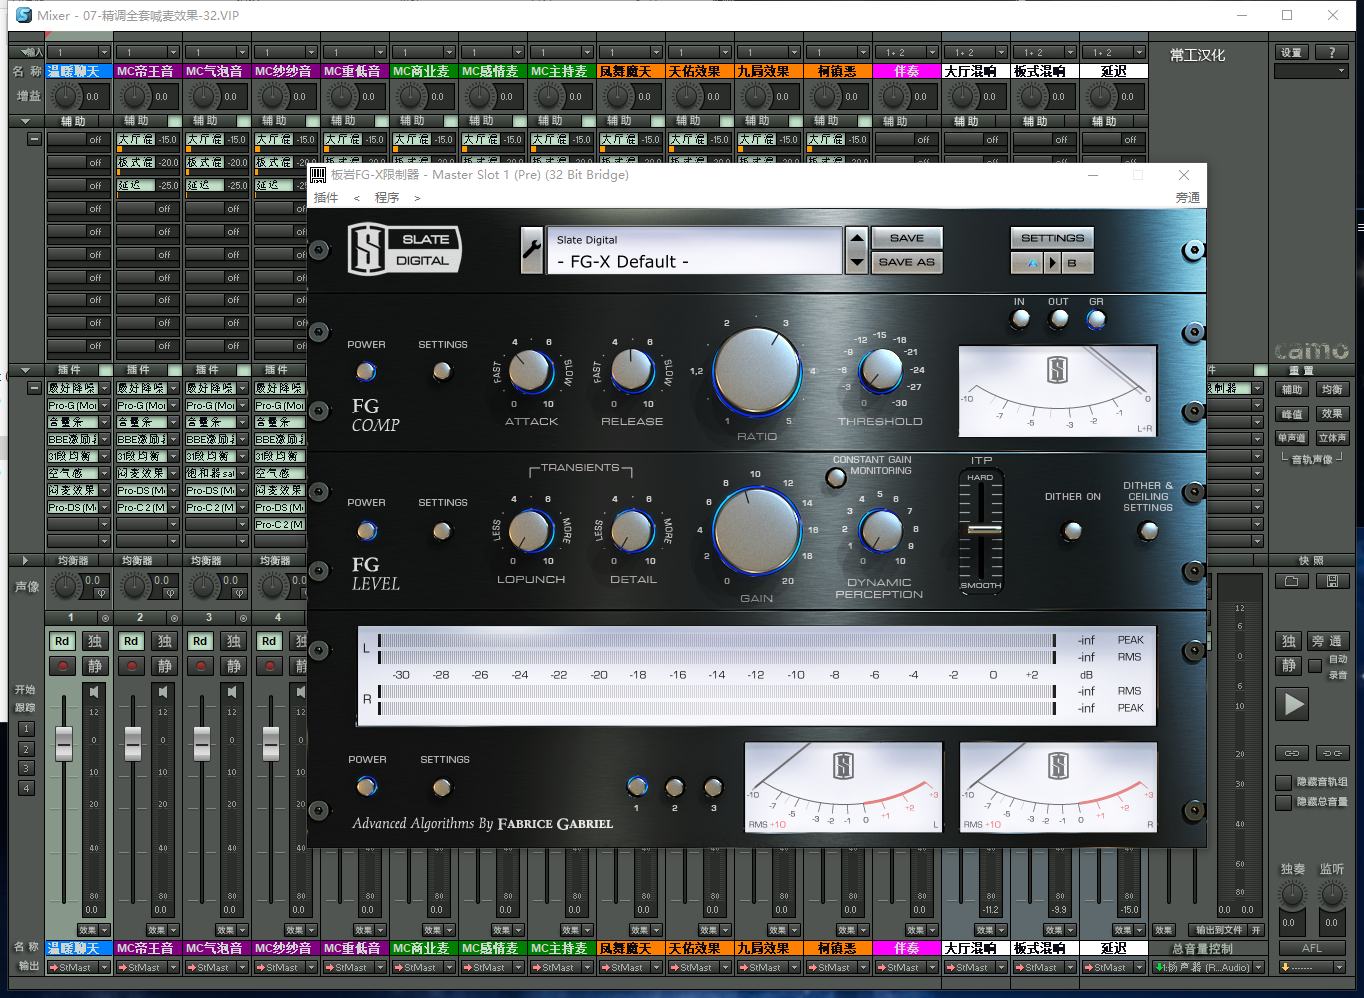
Task: Select the OUT meter mode LED
Action: point(1058,319)
